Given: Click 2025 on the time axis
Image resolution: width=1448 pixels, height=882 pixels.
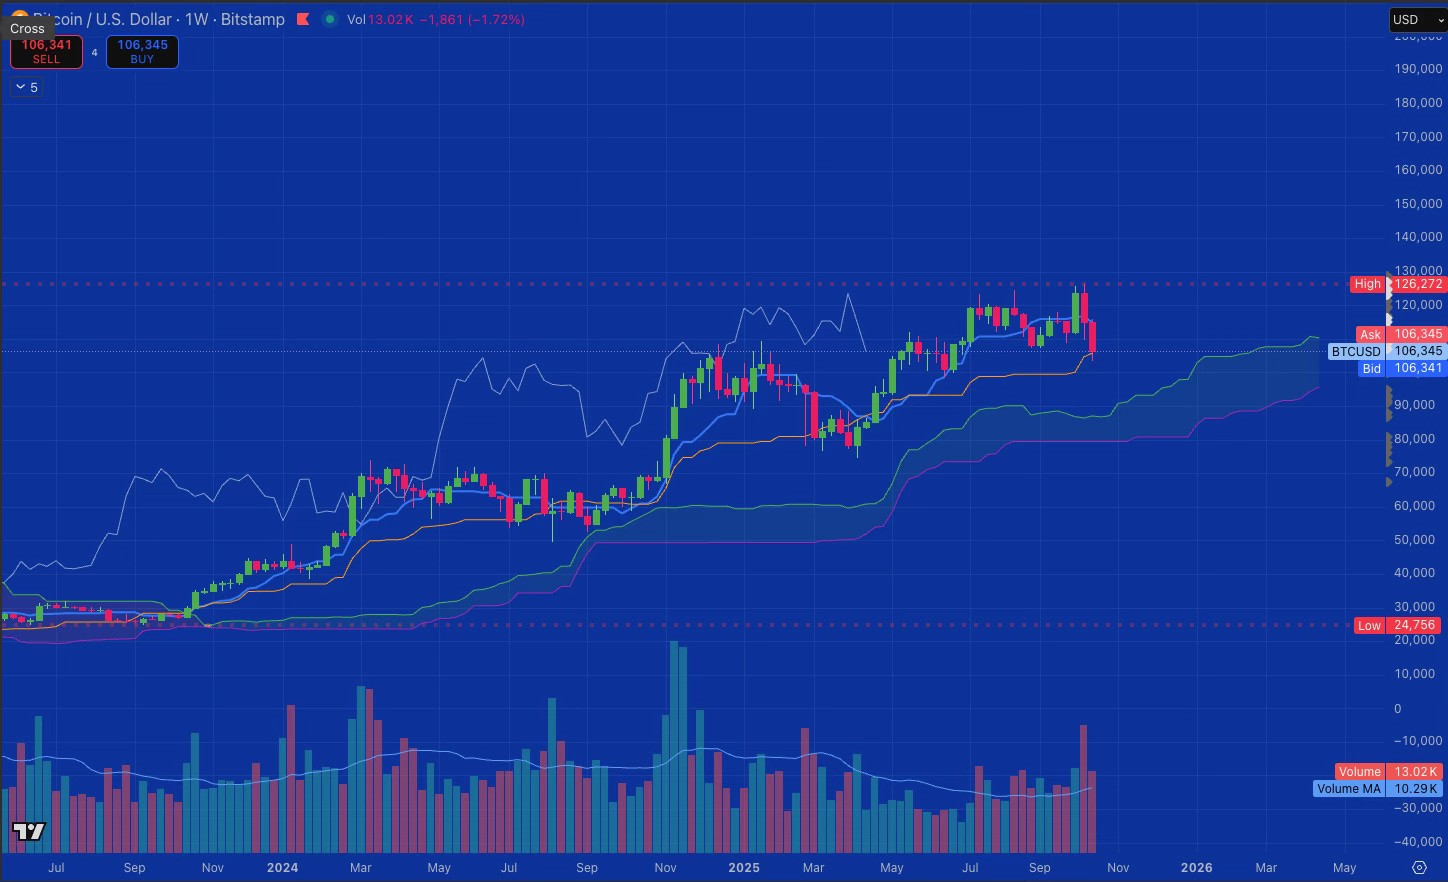Looking at the screenshot, I should (x=744, y=867).
